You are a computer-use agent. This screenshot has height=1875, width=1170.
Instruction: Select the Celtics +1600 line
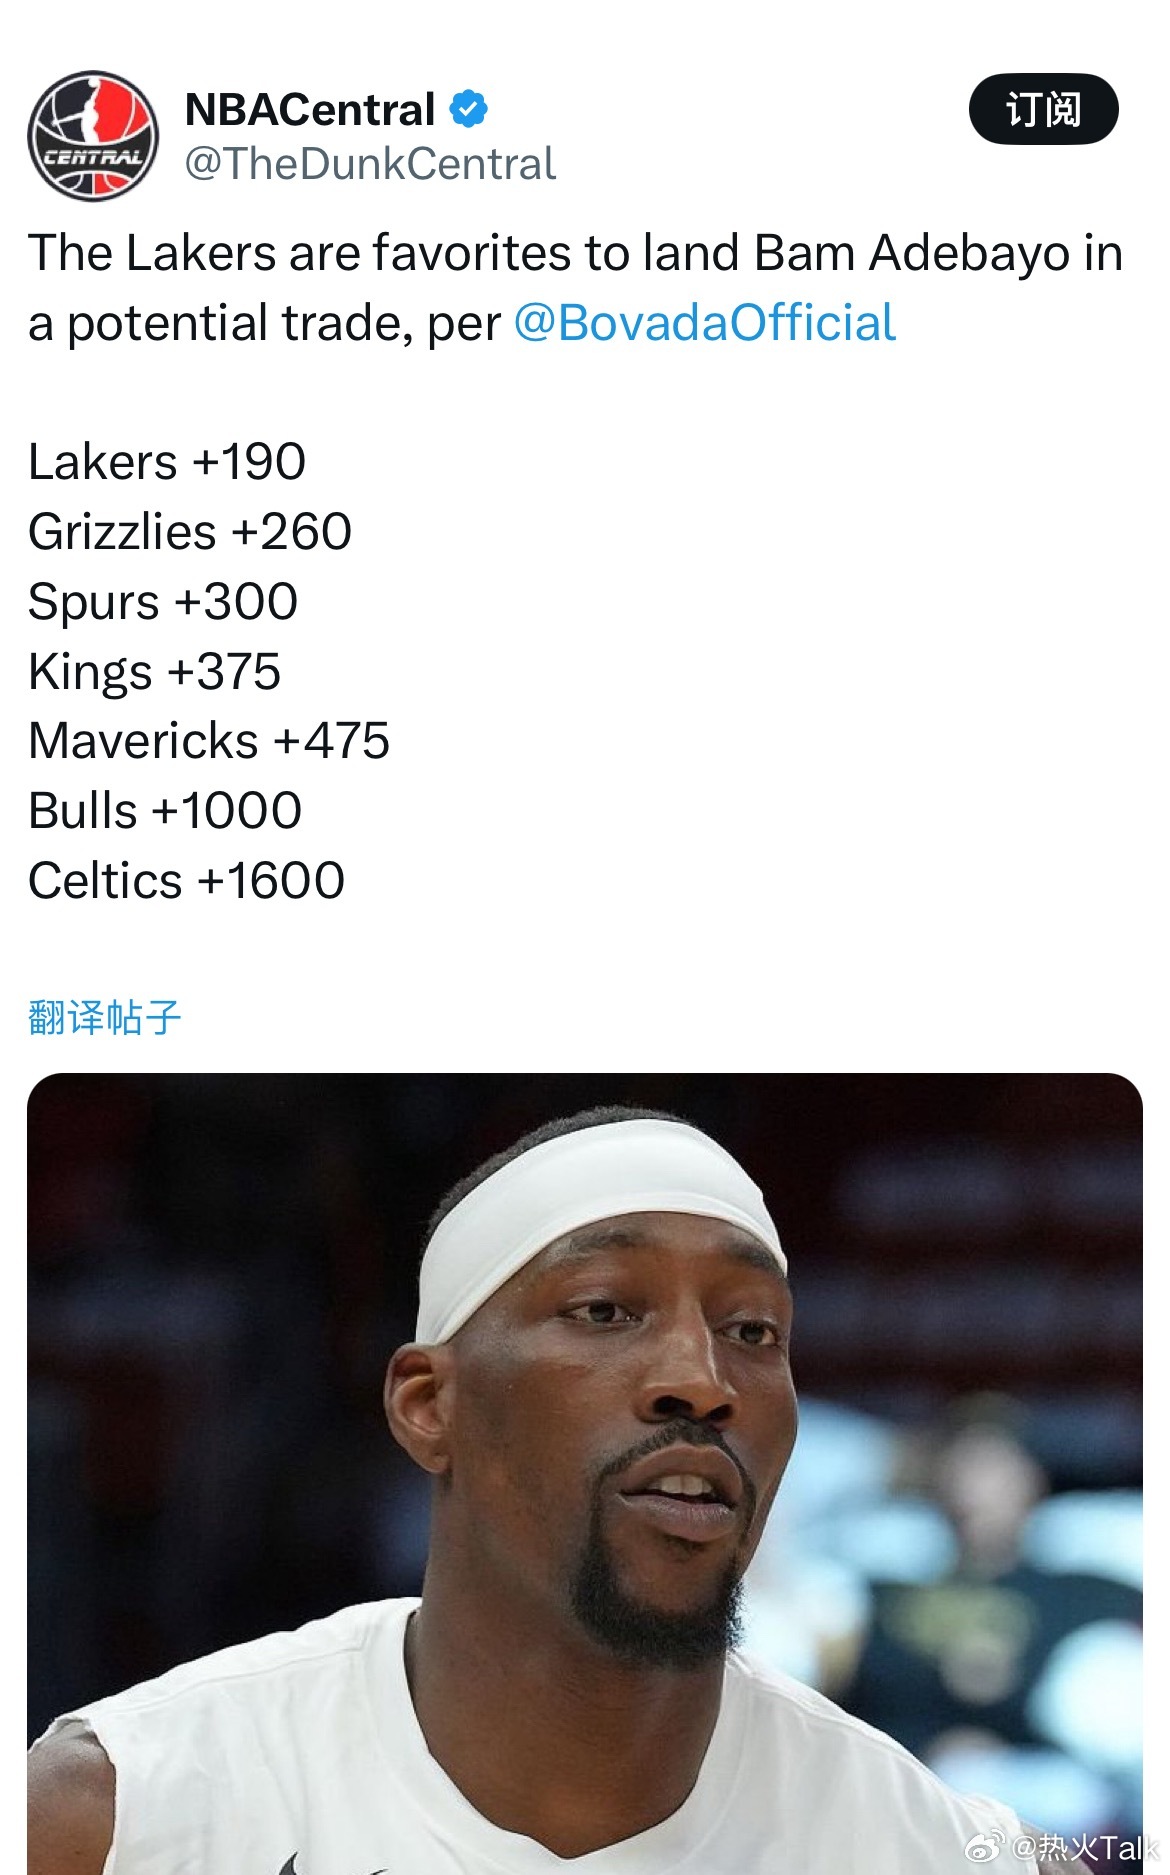pos(186,881)
